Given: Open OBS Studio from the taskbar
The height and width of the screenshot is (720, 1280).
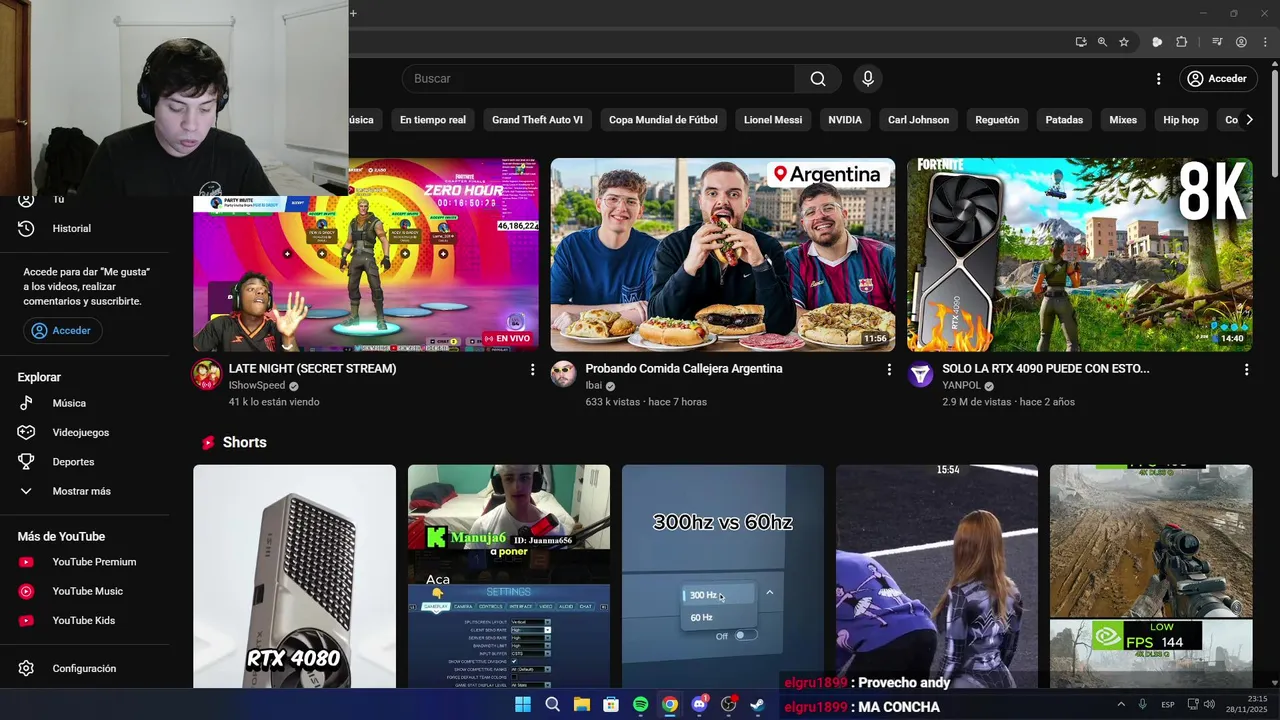Looking at the screenshot, I should tap(729, 705).
